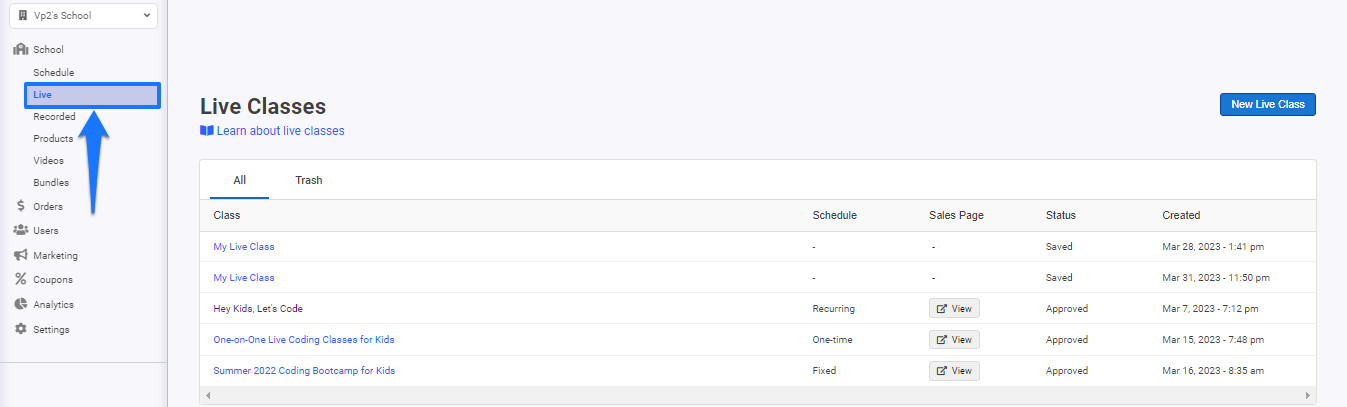1347x407 pixels.
Task: Click the School building icon in sidebar
Action: click(20, 49)
